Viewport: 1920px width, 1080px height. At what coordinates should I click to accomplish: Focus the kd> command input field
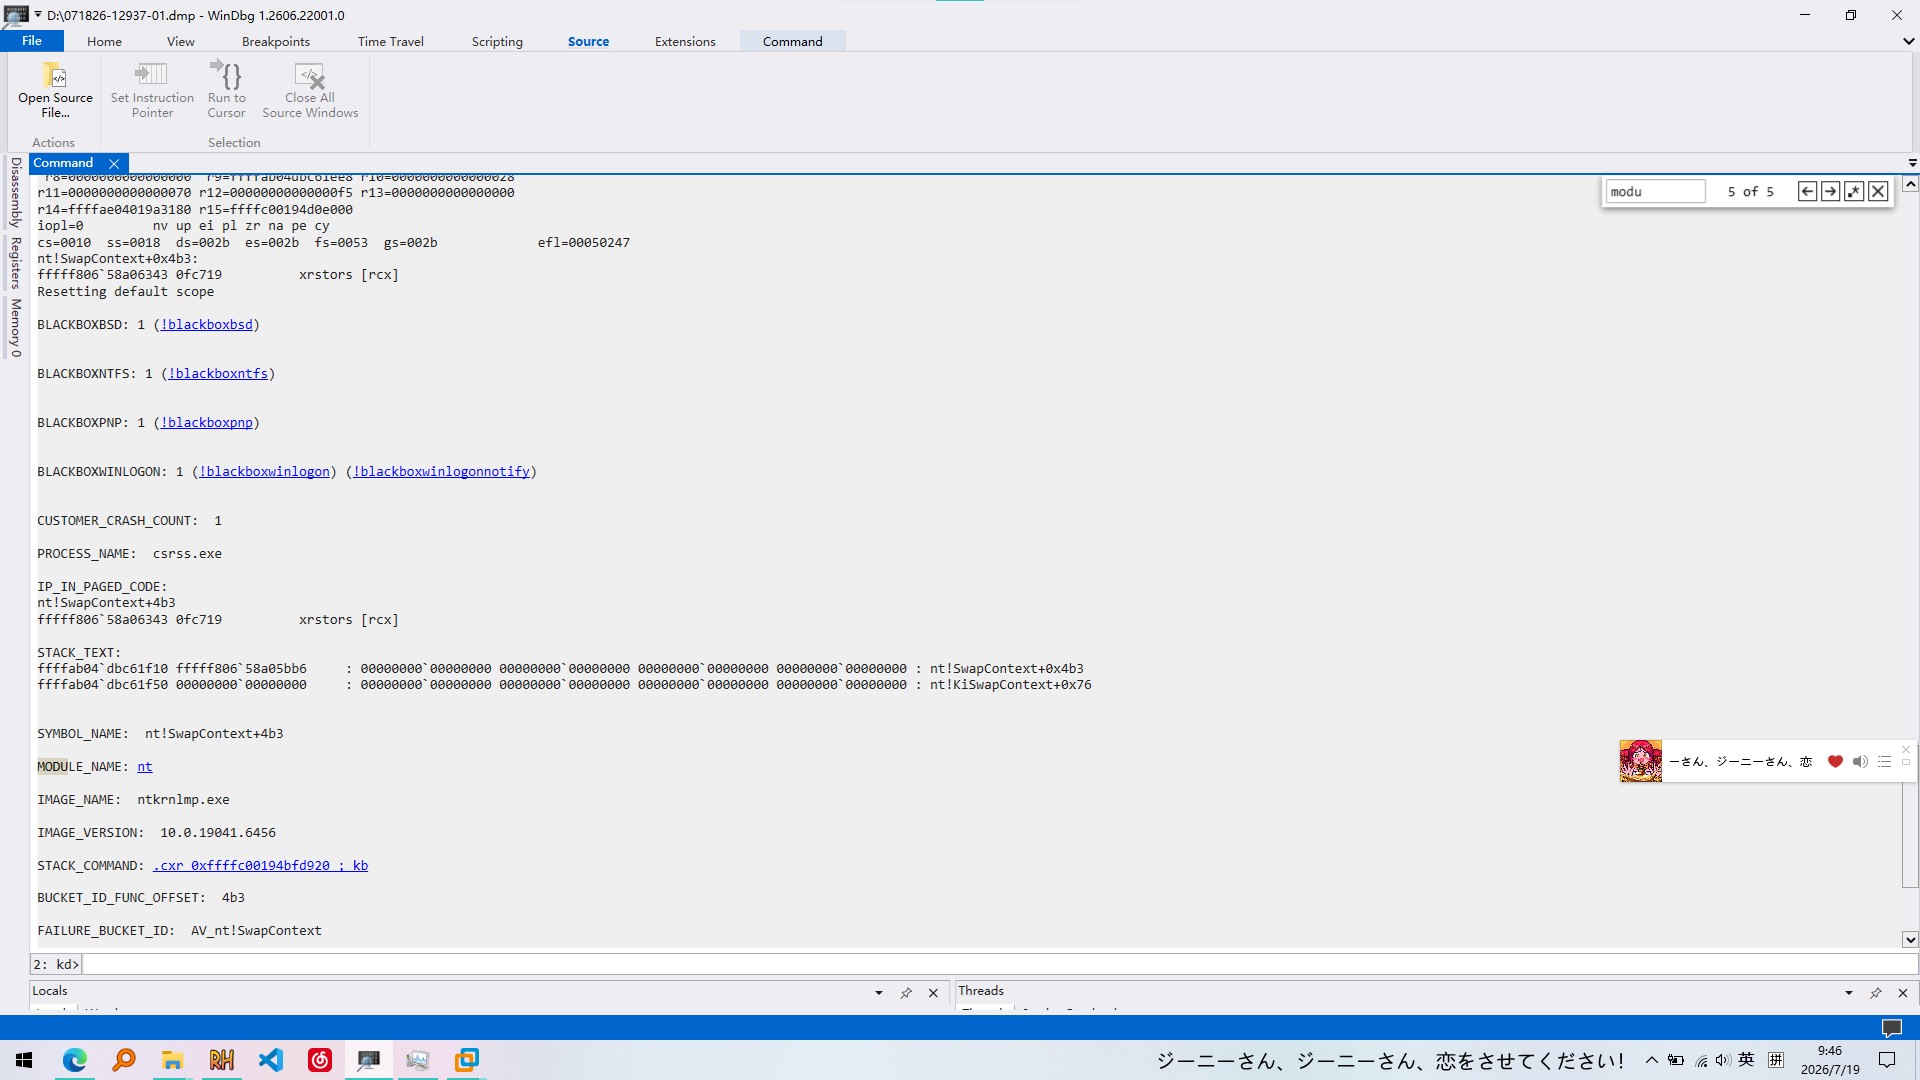pyautogui.click(x=999, y=964)
